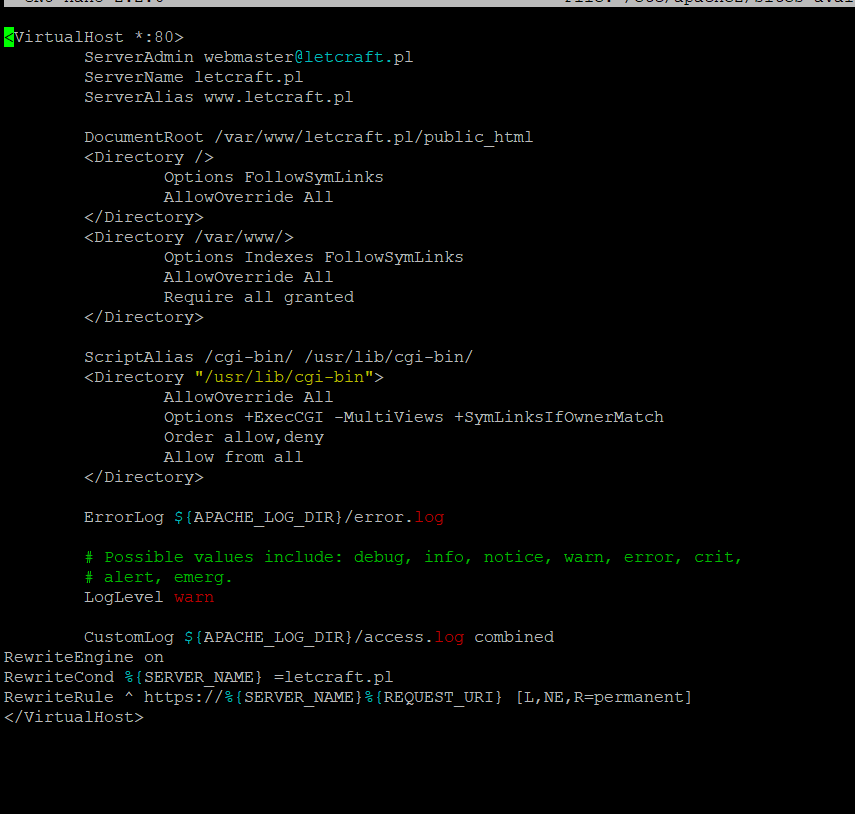Image resolution: width=855 pixels, height=814 pixels.
Task: Click the Allow from all directive
Action: (x=233, y=457)
